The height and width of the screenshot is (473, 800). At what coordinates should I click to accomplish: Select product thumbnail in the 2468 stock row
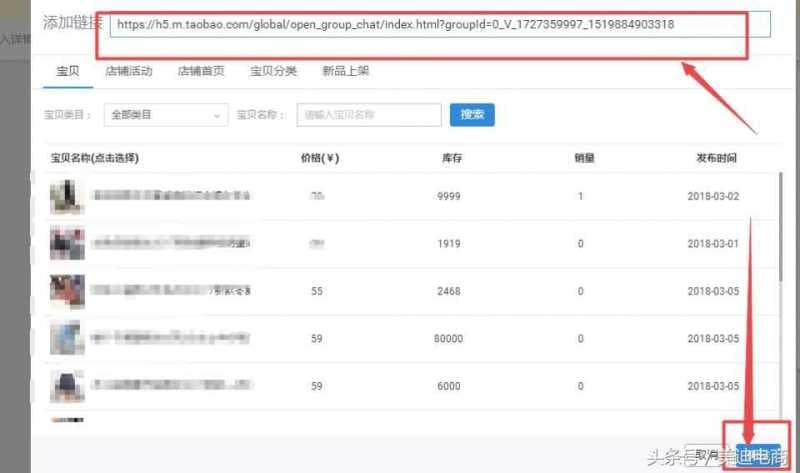coord(67,291)
